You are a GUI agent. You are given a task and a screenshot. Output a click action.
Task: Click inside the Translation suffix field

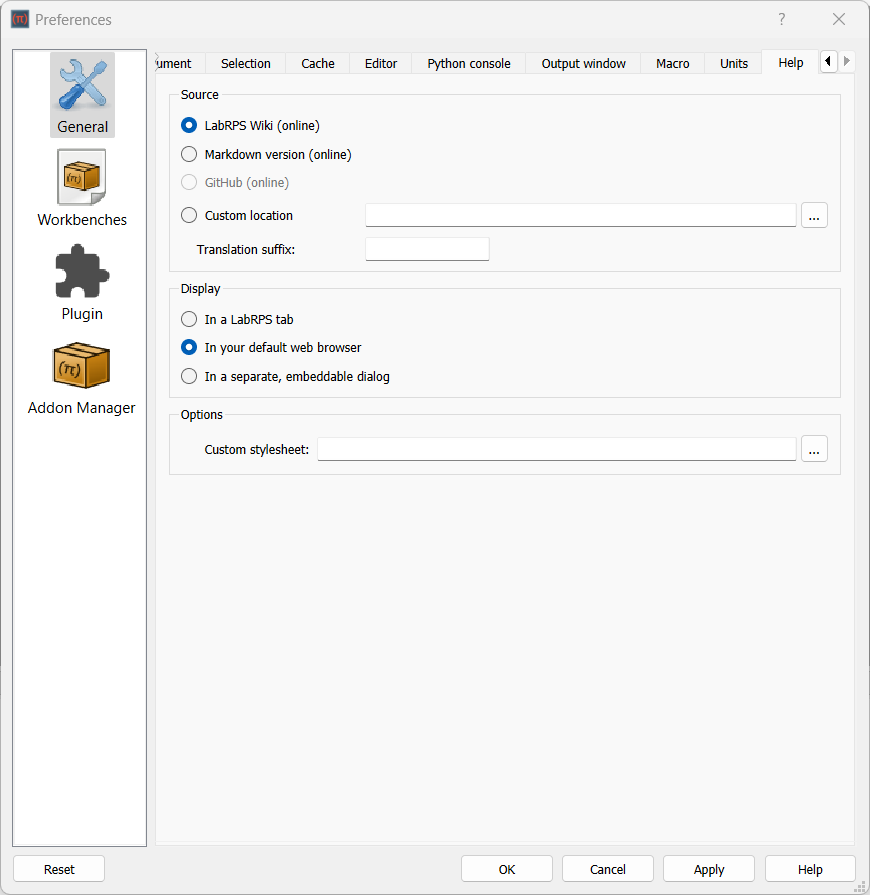pos(427,249)
